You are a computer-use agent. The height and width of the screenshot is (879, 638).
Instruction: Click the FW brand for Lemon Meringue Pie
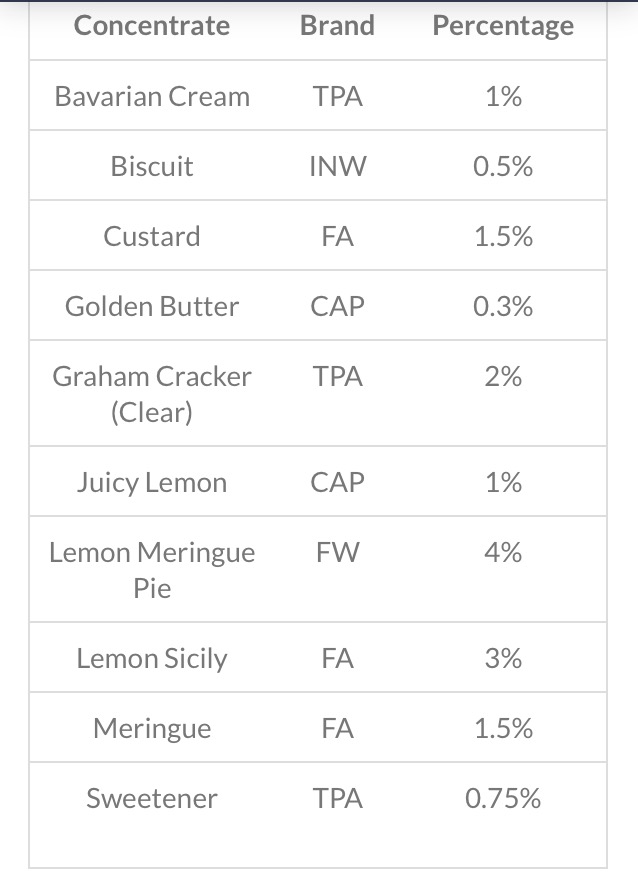pyautogui.click(x=337, y=553)
